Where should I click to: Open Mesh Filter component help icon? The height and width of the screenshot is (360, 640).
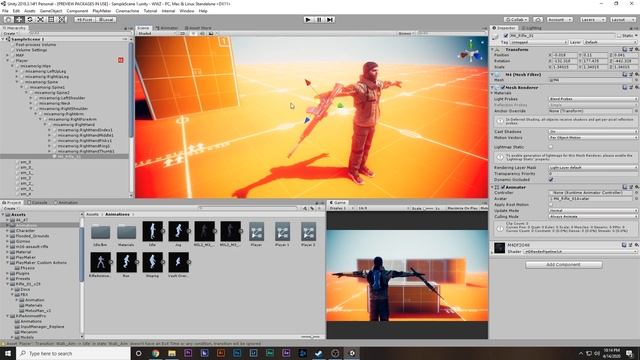(624, 75)
